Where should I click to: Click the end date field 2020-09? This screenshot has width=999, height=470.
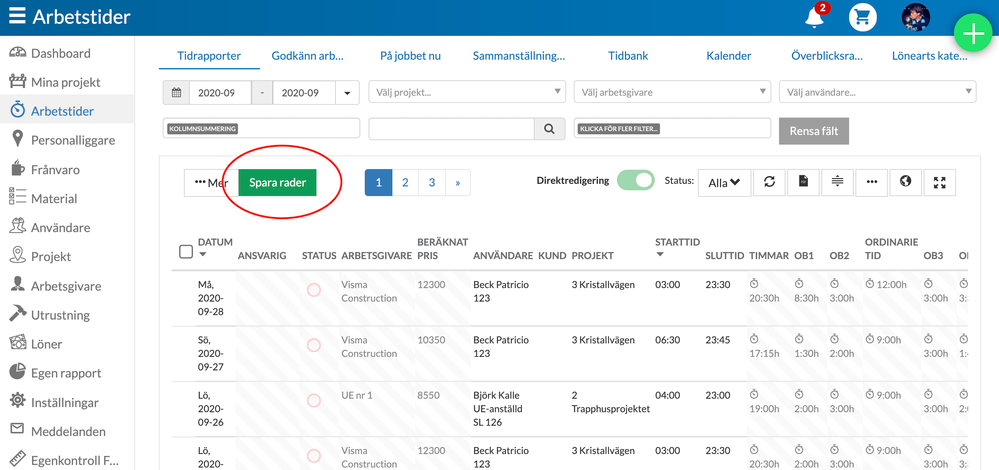(x=304, y=92)
